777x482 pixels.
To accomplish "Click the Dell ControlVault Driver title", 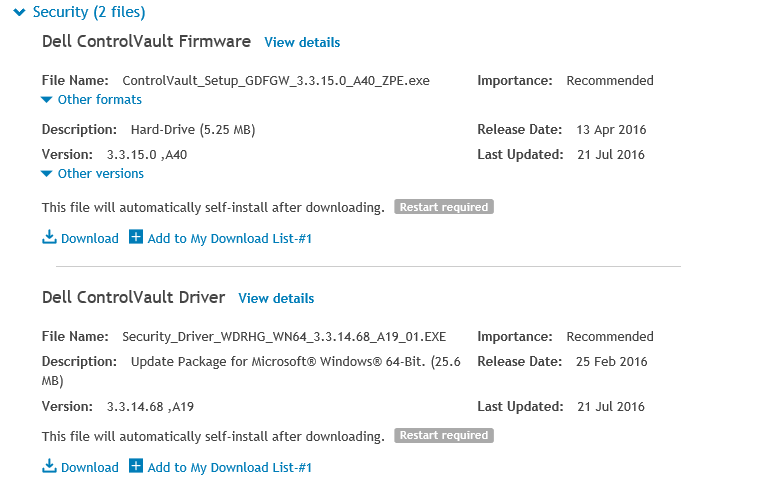I will pyautogui.click(x=133, y=298).
